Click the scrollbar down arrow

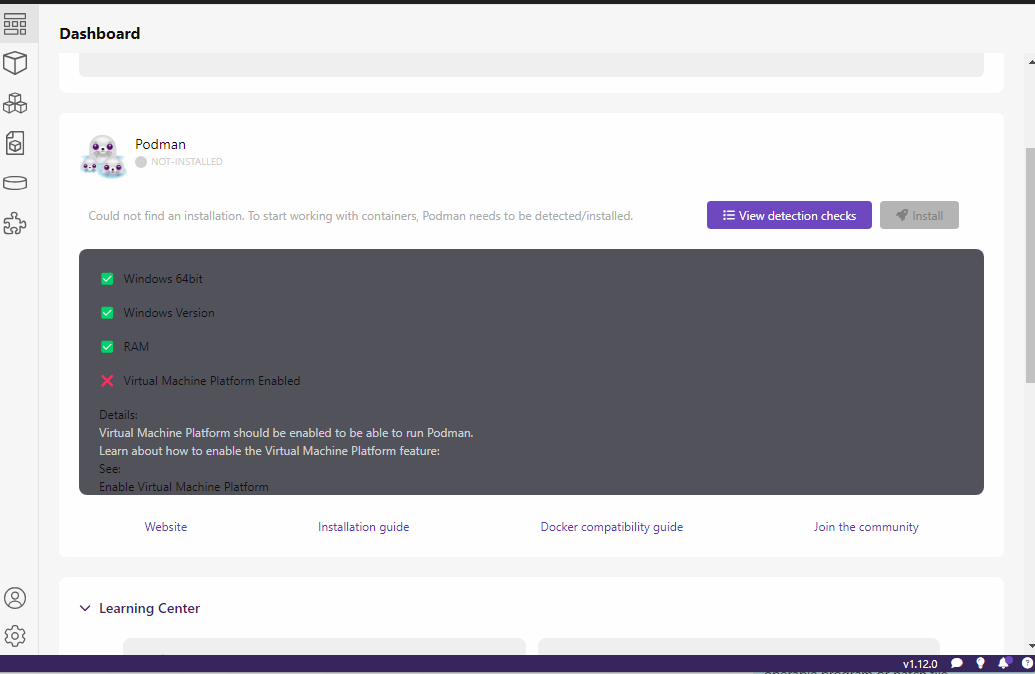(1031, 646)
